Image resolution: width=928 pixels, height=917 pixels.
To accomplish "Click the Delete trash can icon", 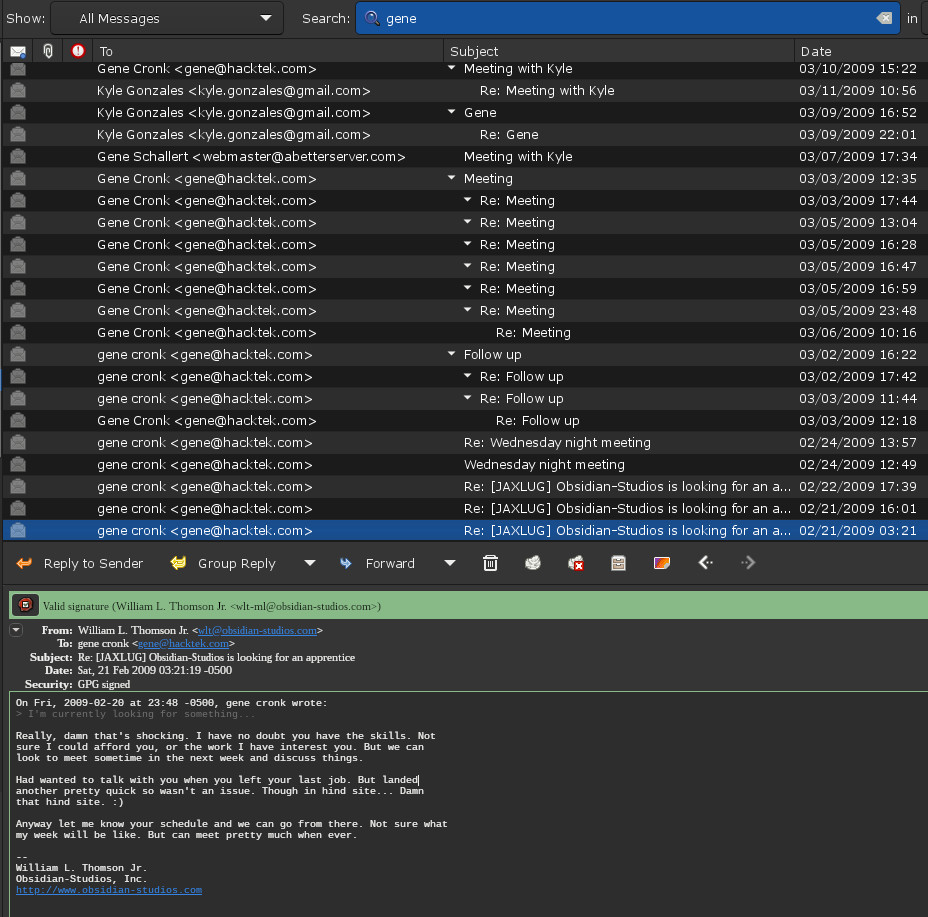I will pyautogui.click(x=490, y=563).
